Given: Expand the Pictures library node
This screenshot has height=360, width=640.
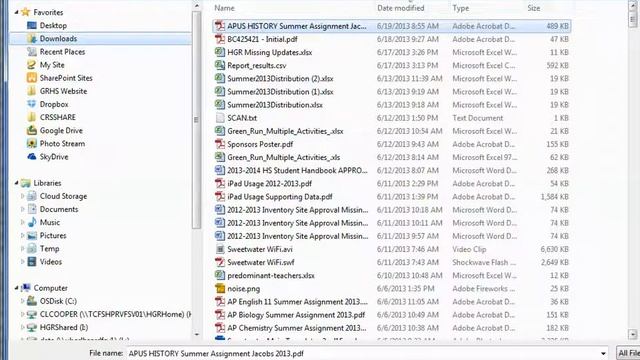Looking at the screenshot, I should click(x=22, y=236).
